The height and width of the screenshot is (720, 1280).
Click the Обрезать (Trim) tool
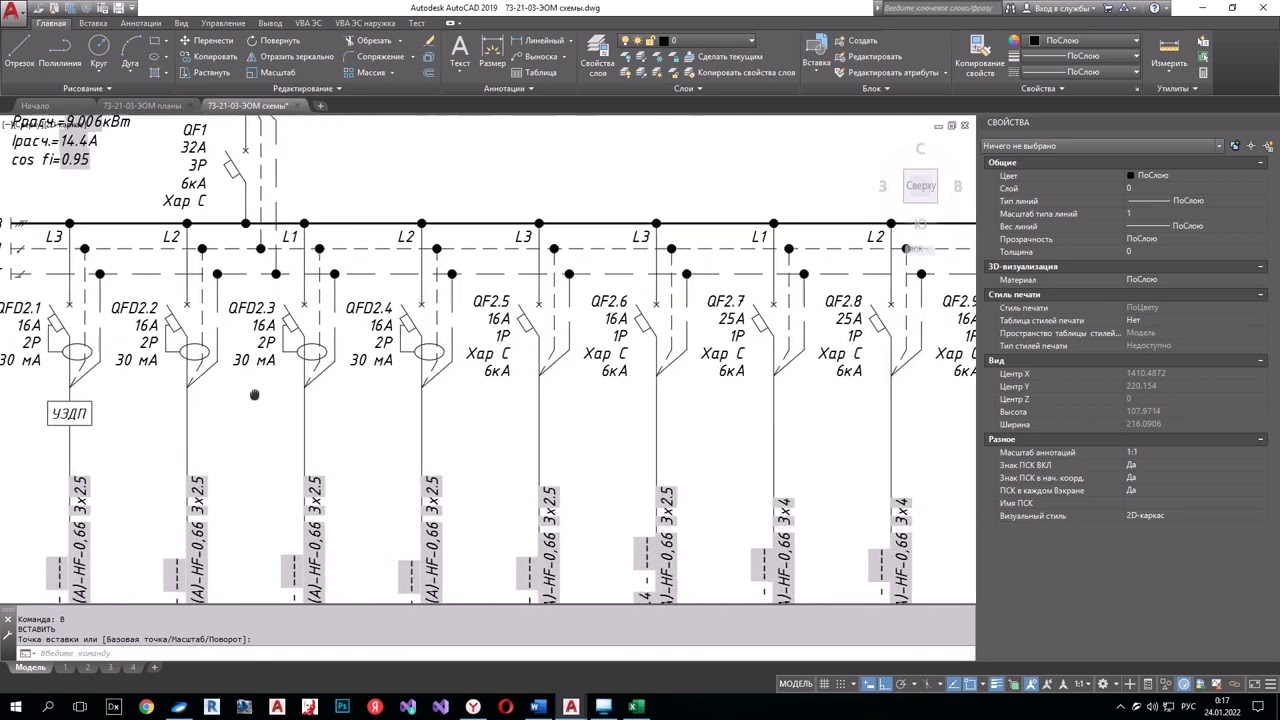(x=366, y=41)
